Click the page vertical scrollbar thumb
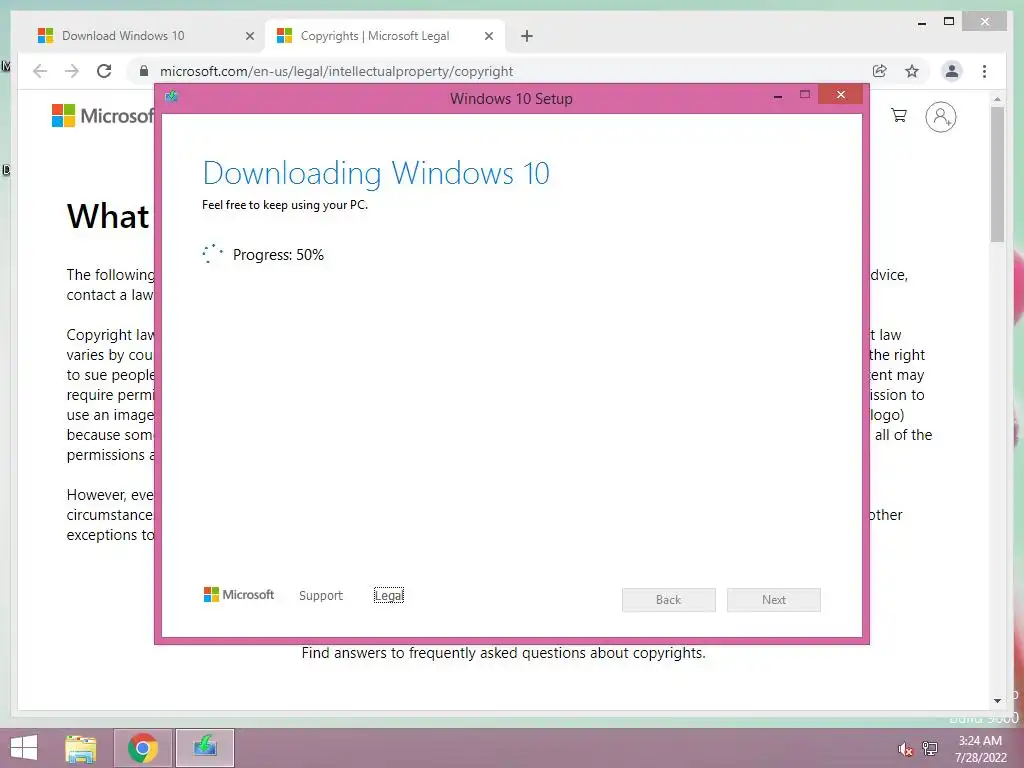Viewport: 1024px width, 768px height. [997, 174]
